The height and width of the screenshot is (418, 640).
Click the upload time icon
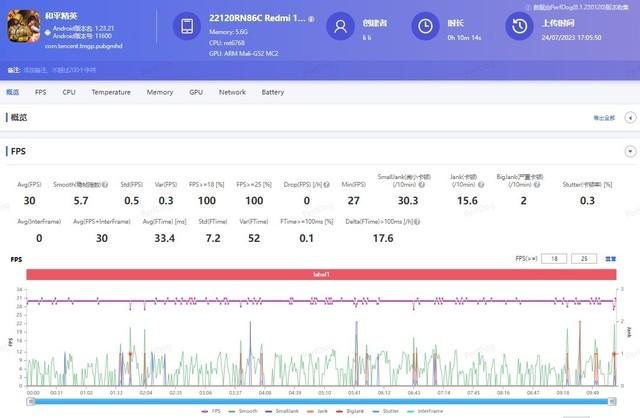click(519, 25)
